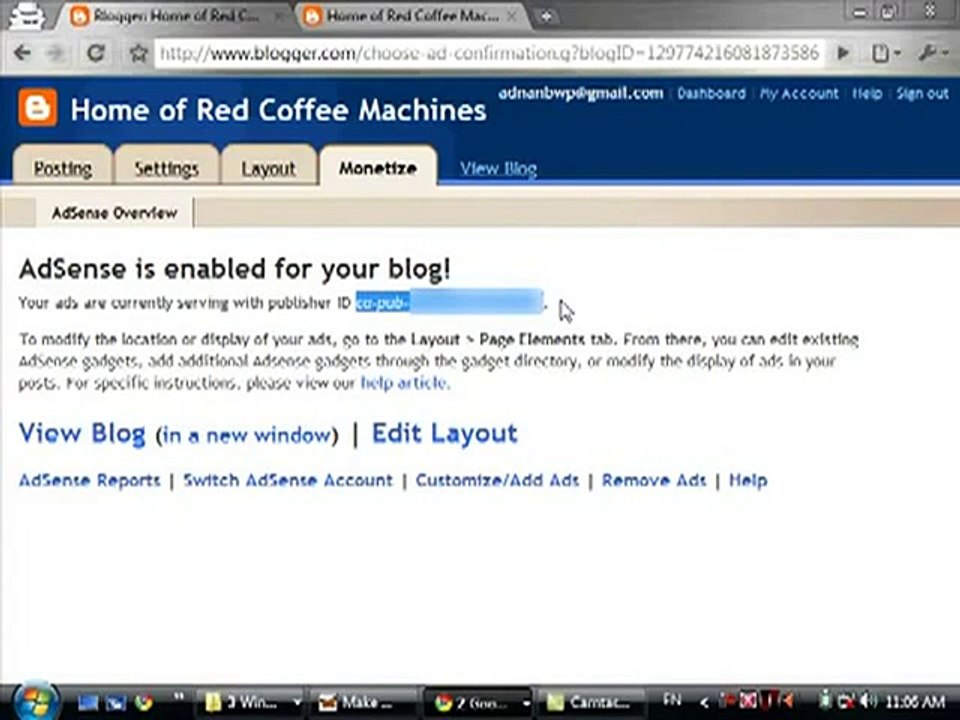Image resolution: width=960 pixels, height=720 pixels.
Task: Reload the page with the refresh icon
Action: (x=96, y=53)
